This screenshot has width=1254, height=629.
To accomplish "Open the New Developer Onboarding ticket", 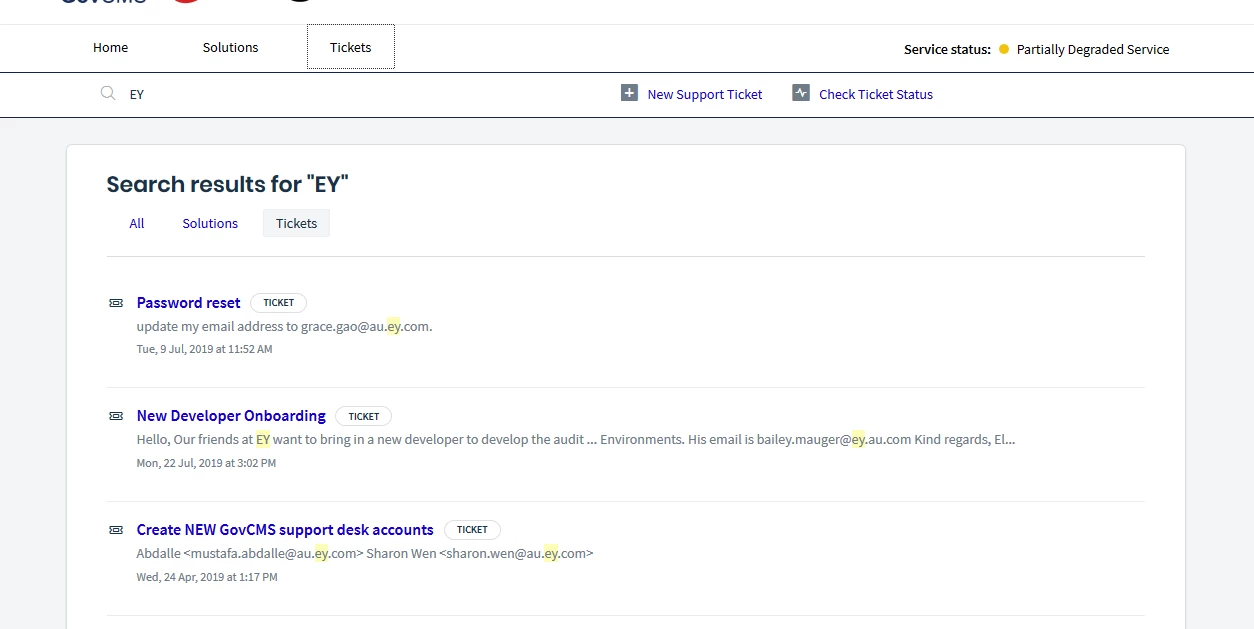I will coord(231,415).
